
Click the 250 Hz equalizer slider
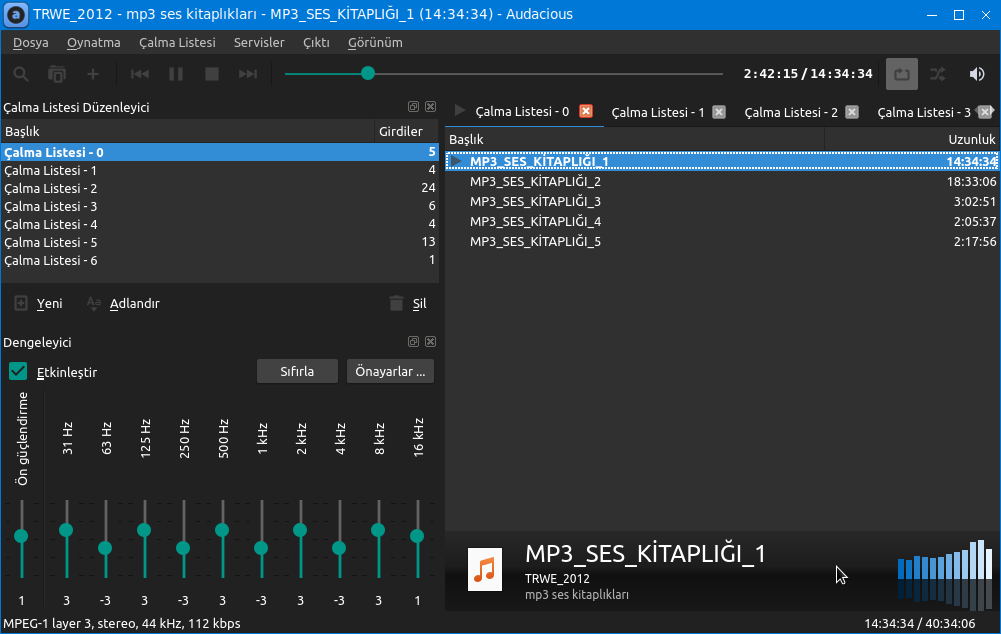183,540
